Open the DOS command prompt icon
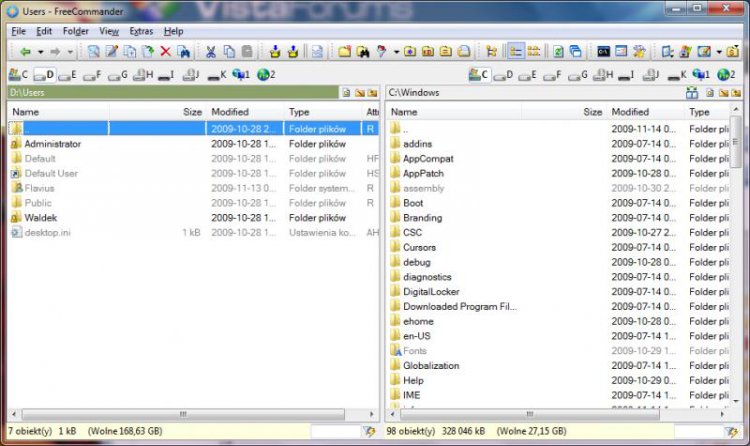 [x=603, y=51]
